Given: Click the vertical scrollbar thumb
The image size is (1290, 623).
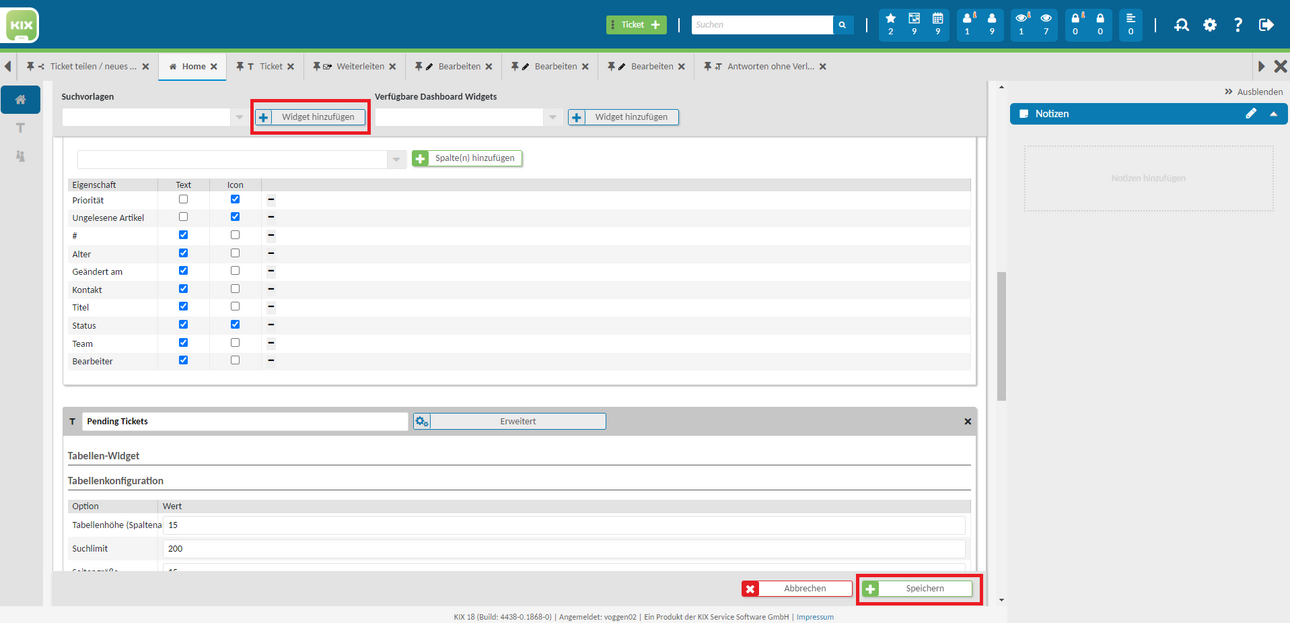Looking at the screenshot, I should pos(1001,335).
